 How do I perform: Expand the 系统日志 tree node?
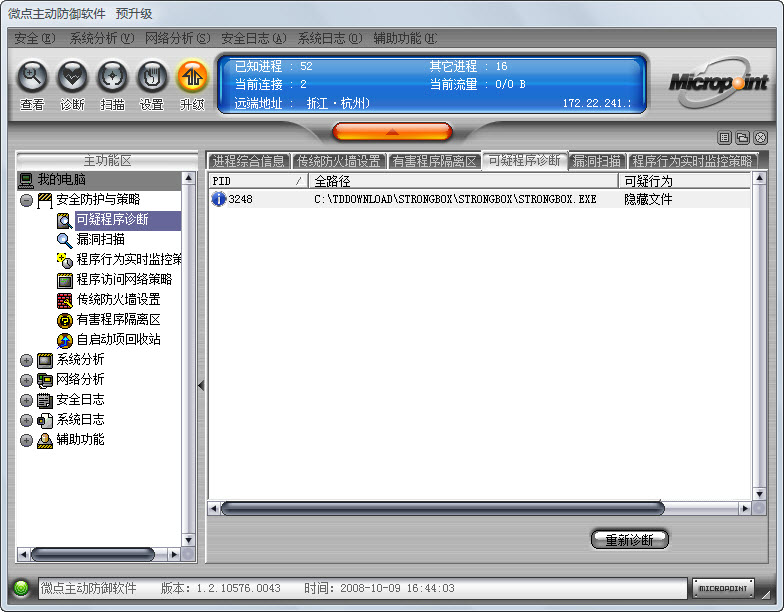(x=26, y=420)
